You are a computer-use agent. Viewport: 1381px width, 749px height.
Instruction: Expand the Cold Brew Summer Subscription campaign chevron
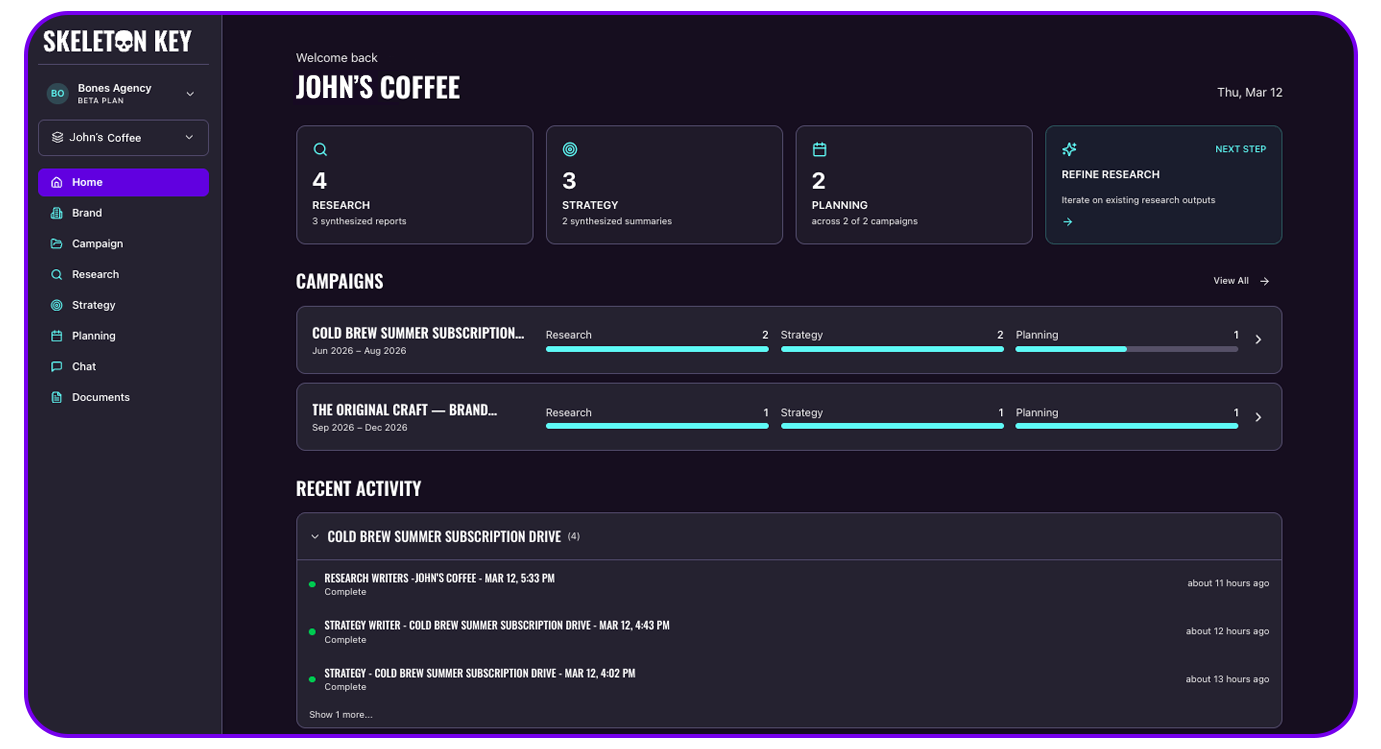tap(1258, 340)
